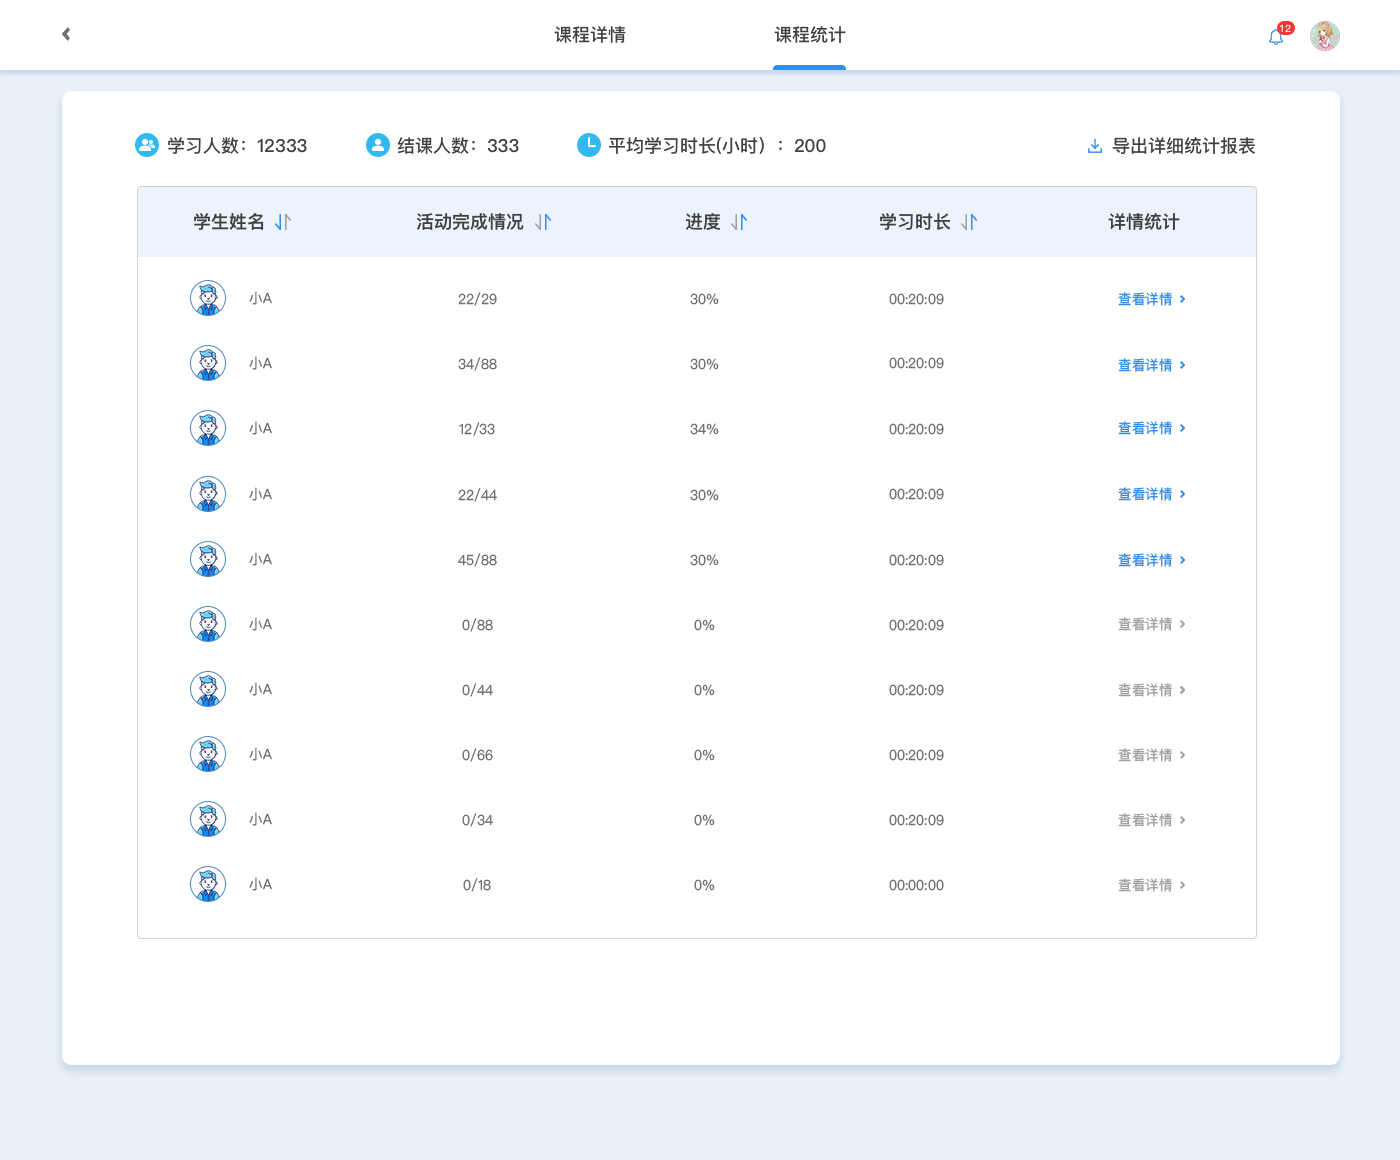This screenshot has height=1160, width=1400.
Task: Export report via 导出详细统计报表 link
Action: 1184,146
